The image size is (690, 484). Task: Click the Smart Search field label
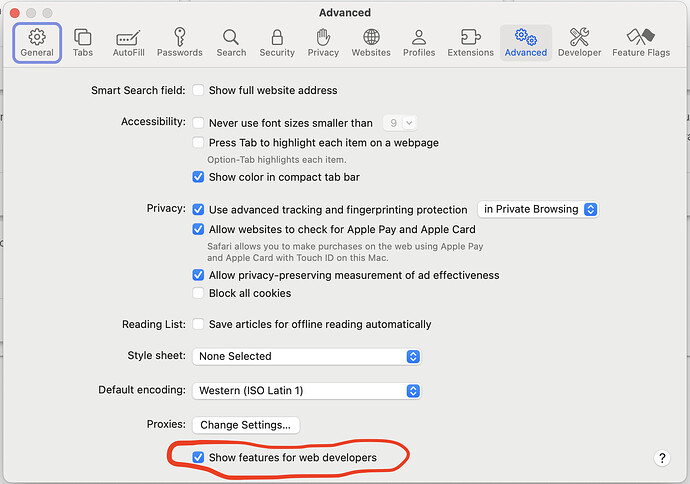[x=138, y=90]
